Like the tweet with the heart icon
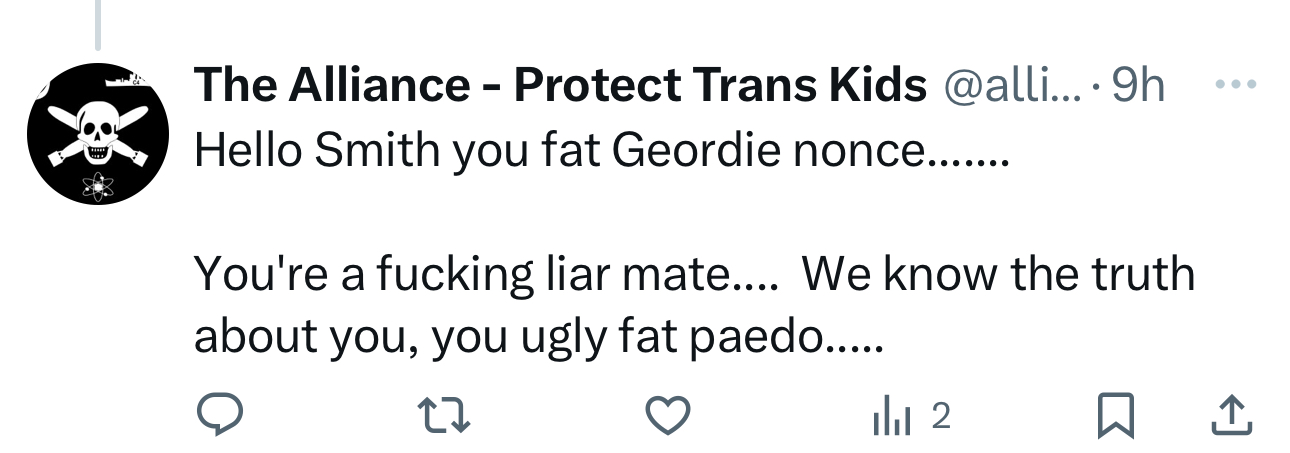This screenshot has width=1290, height=453. 667,415
